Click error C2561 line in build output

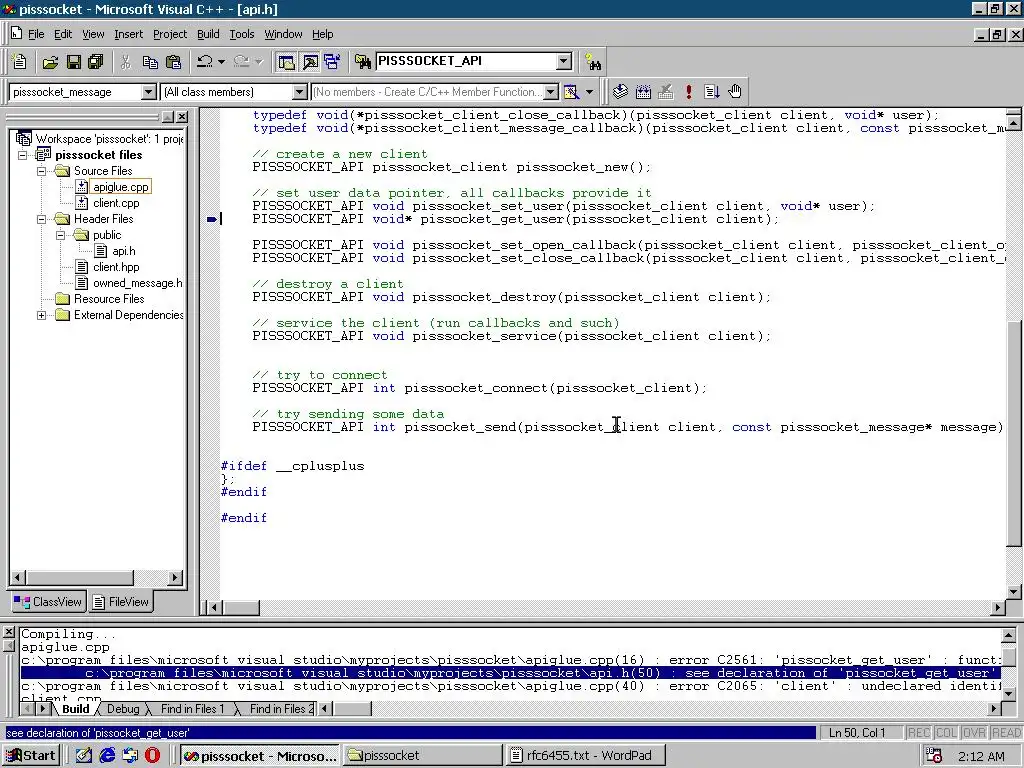[511, 660]
